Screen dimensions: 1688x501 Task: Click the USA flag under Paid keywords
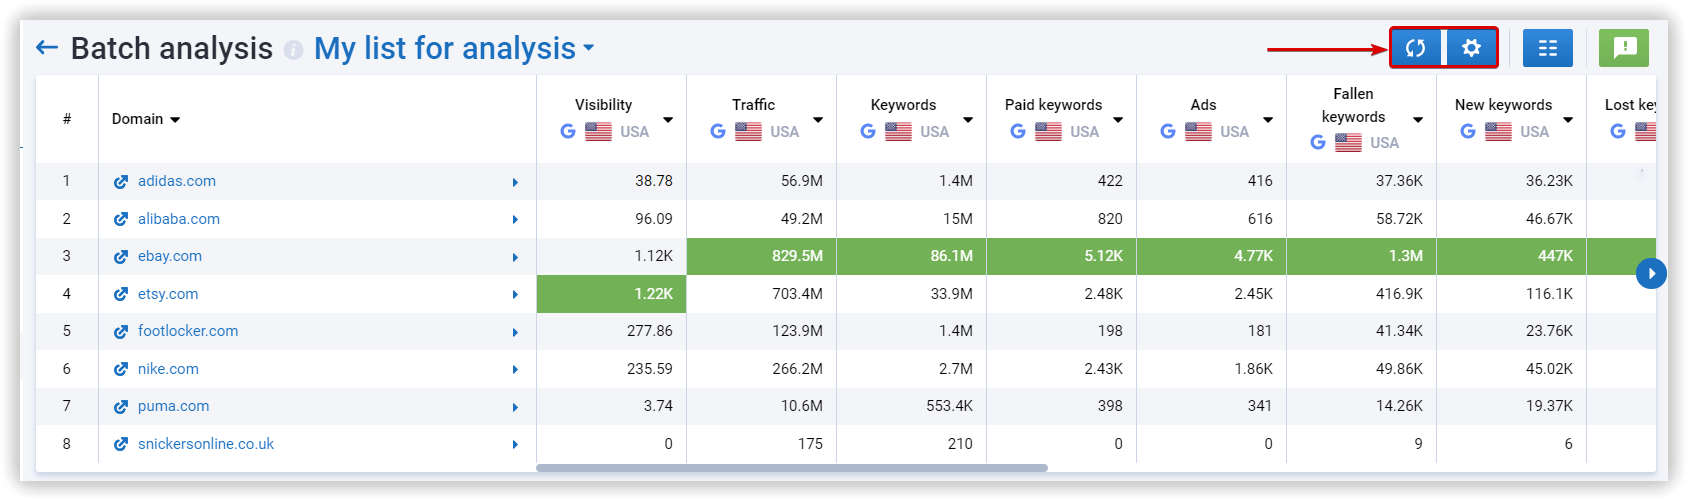tap(1048, 131)
